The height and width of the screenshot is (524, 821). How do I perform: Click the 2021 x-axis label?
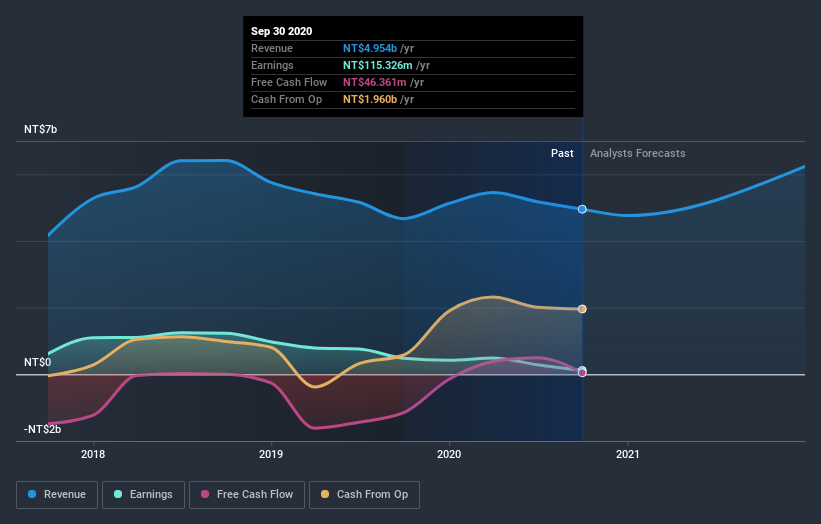coord(628,454)
